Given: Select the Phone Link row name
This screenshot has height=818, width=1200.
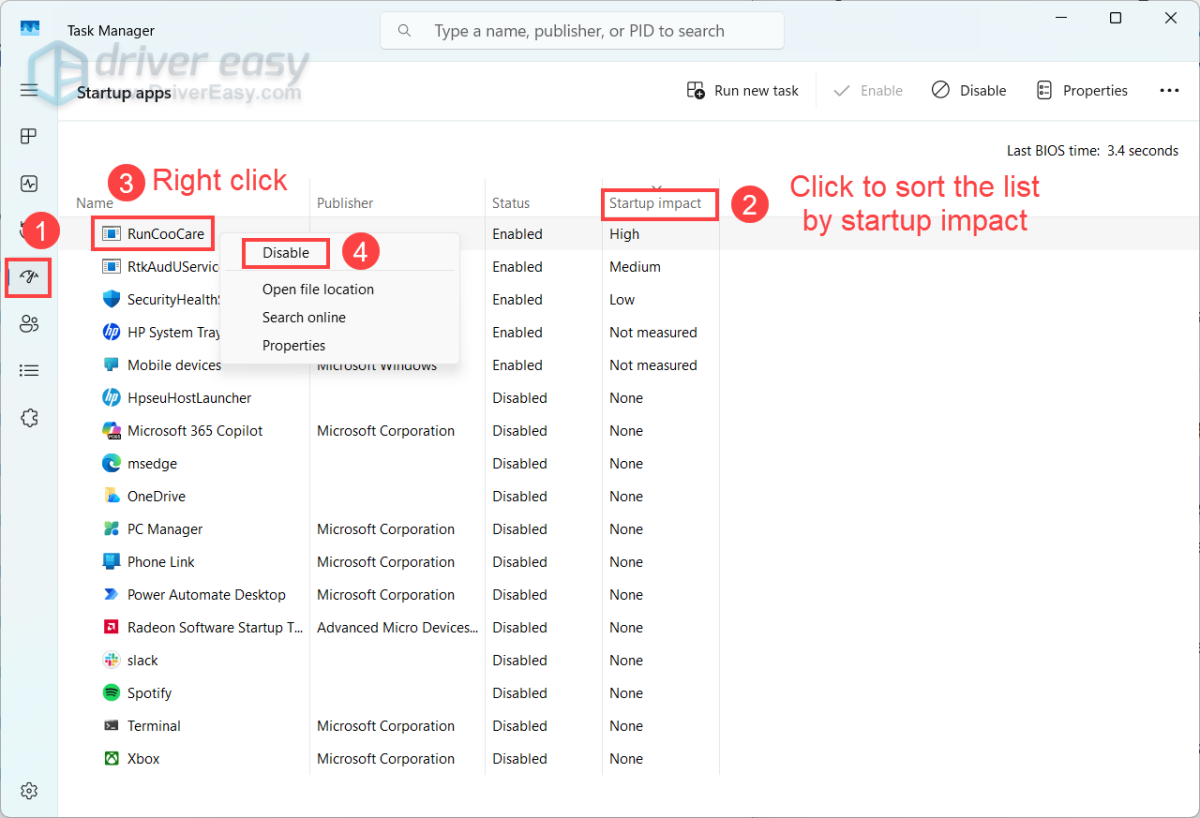Looking at the screenshot, I should 161,562.
